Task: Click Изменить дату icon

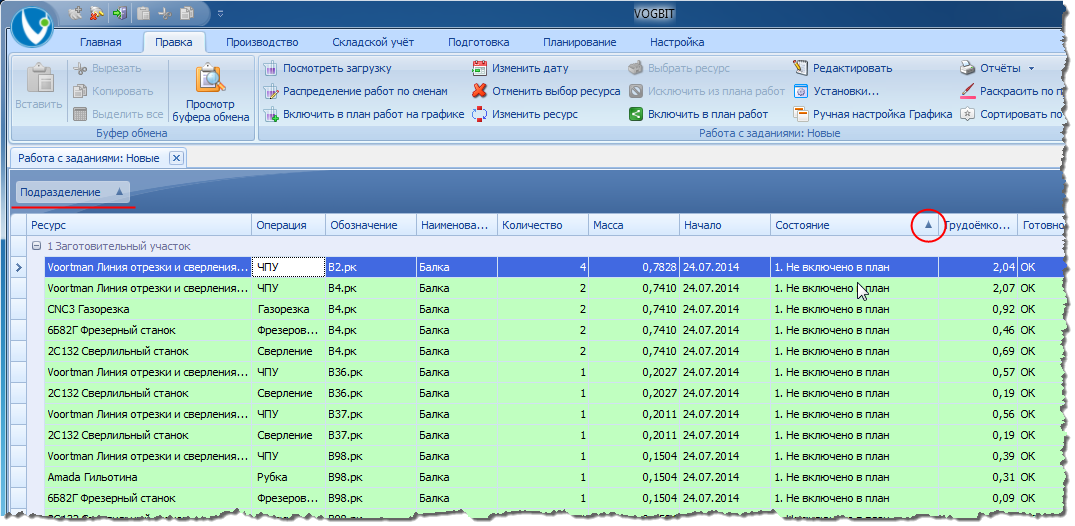Action: tap(480, 69)
